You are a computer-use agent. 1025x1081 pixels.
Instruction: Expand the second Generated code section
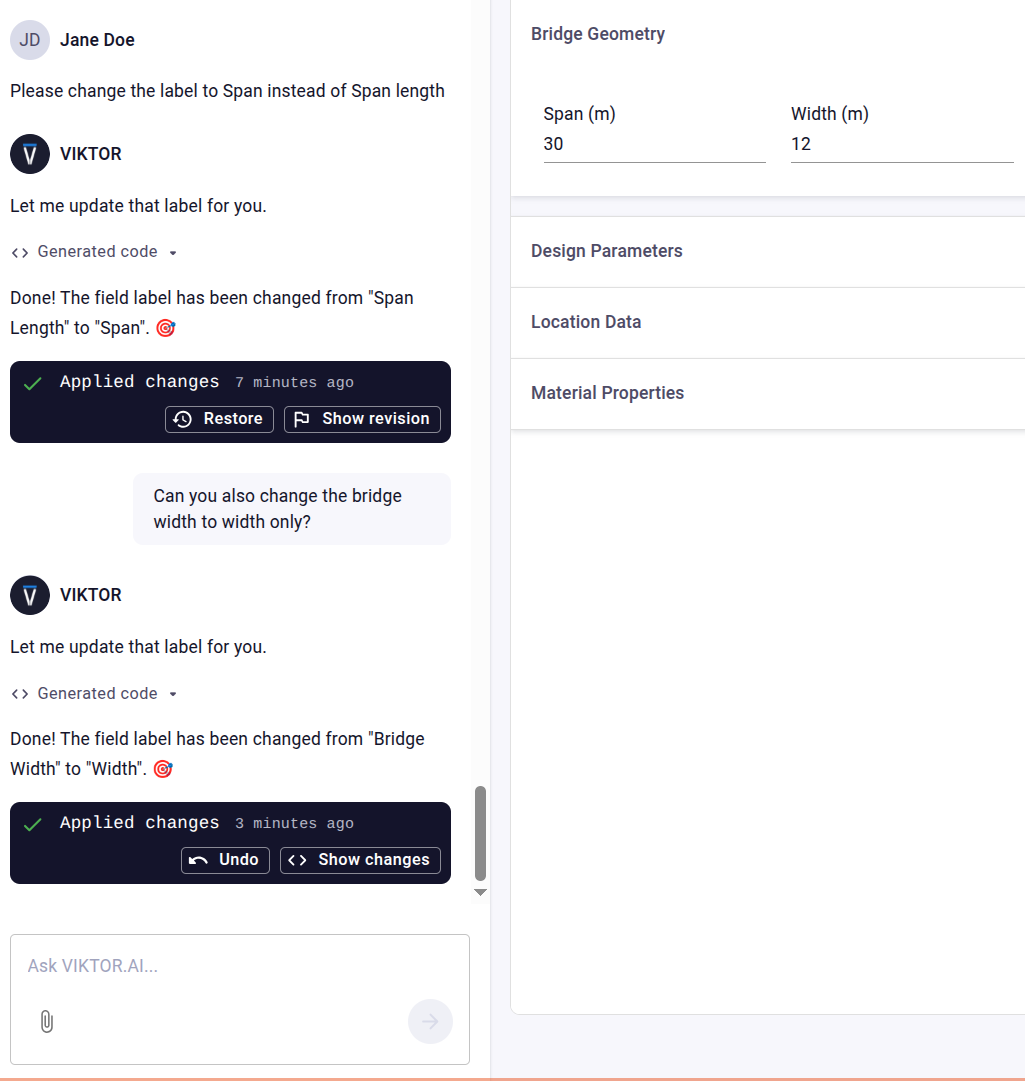pyautogui.click(x=95, y=694)
